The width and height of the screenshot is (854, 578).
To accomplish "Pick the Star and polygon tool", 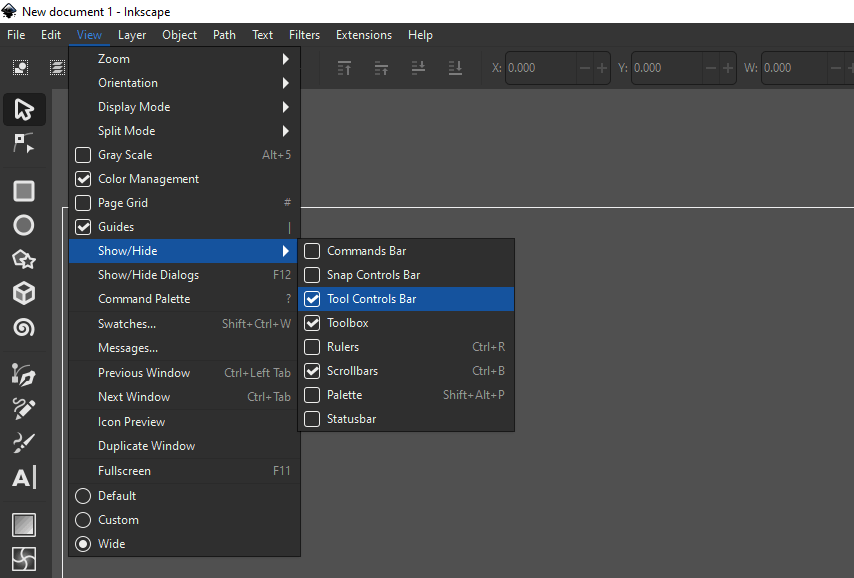I will pyautogui.click(x=24, y=259).
